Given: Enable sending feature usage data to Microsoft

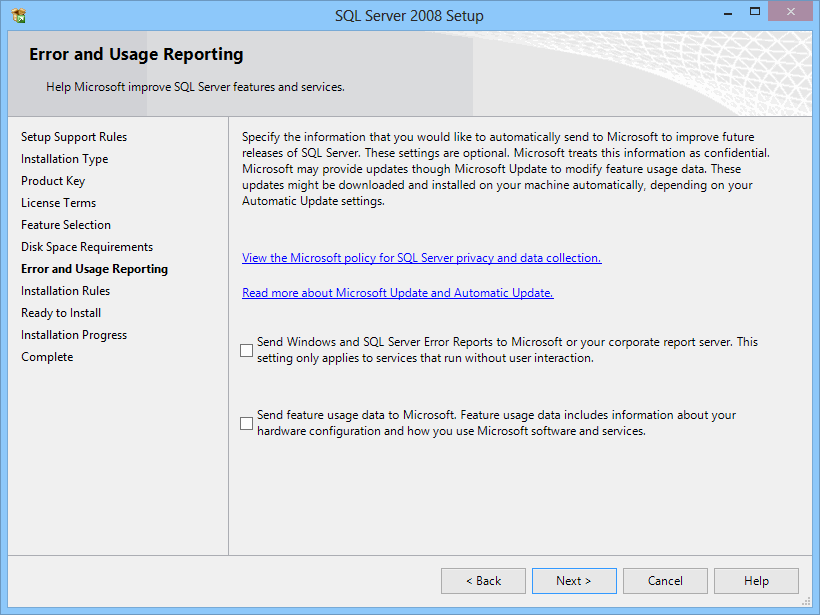Looking at the screenshot, I should click(246, 423).
